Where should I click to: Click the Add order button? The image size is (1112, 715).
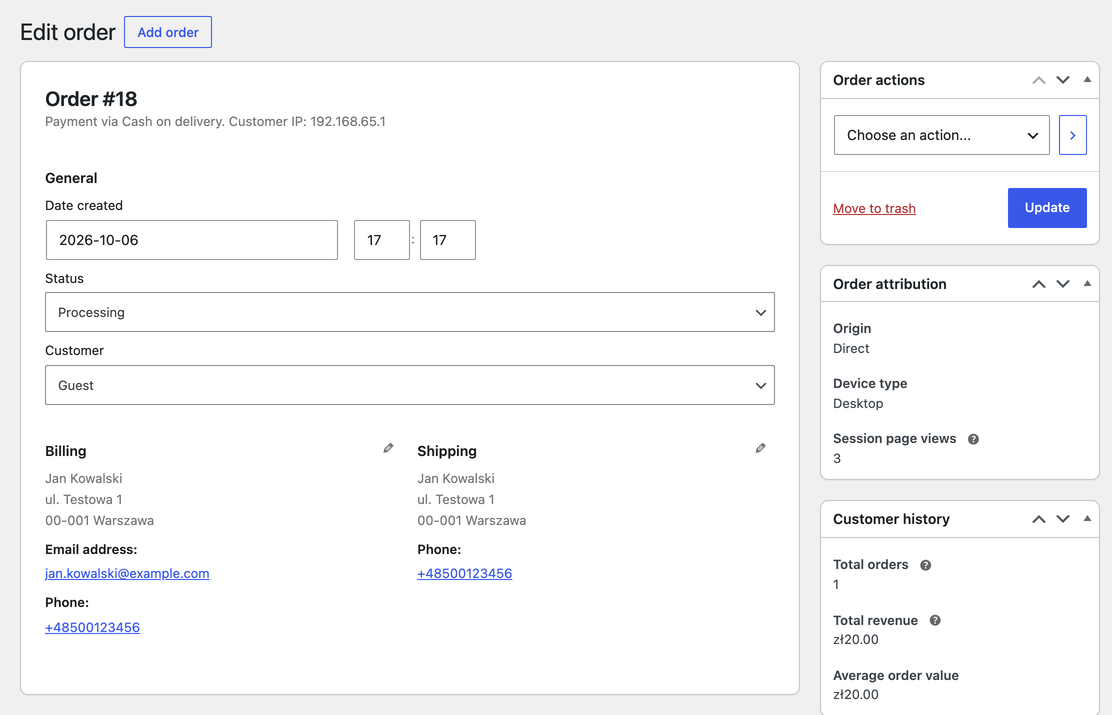[168, 32]
